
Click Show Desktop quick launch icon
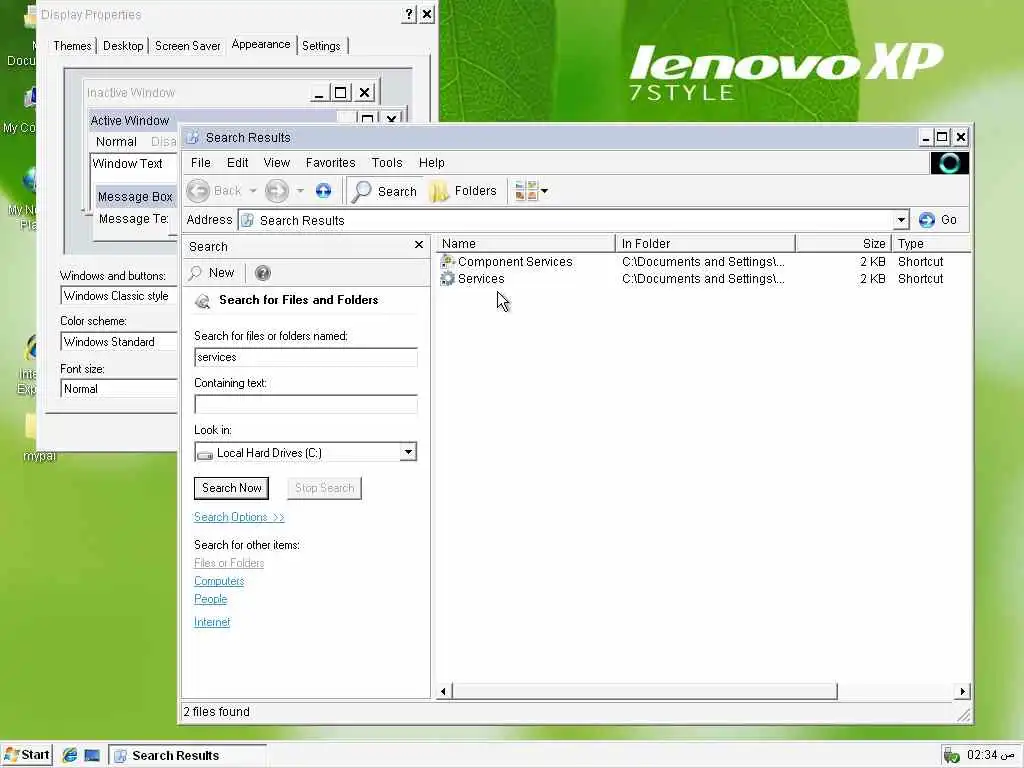coord(92,756)
